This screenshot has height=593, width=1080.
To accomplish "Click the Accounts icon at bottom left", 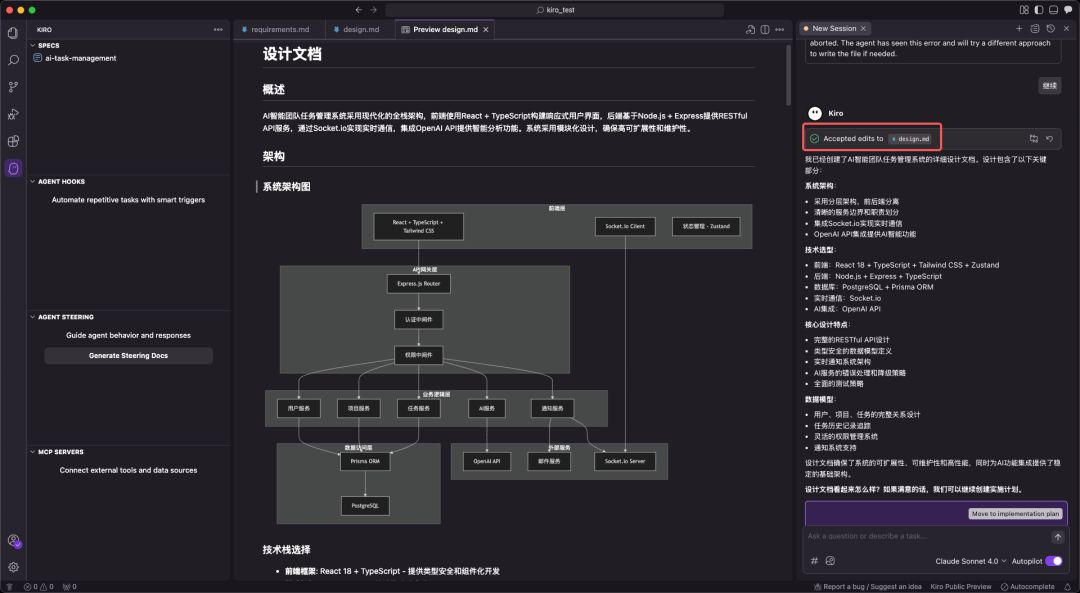I will [x=12, y=540].
